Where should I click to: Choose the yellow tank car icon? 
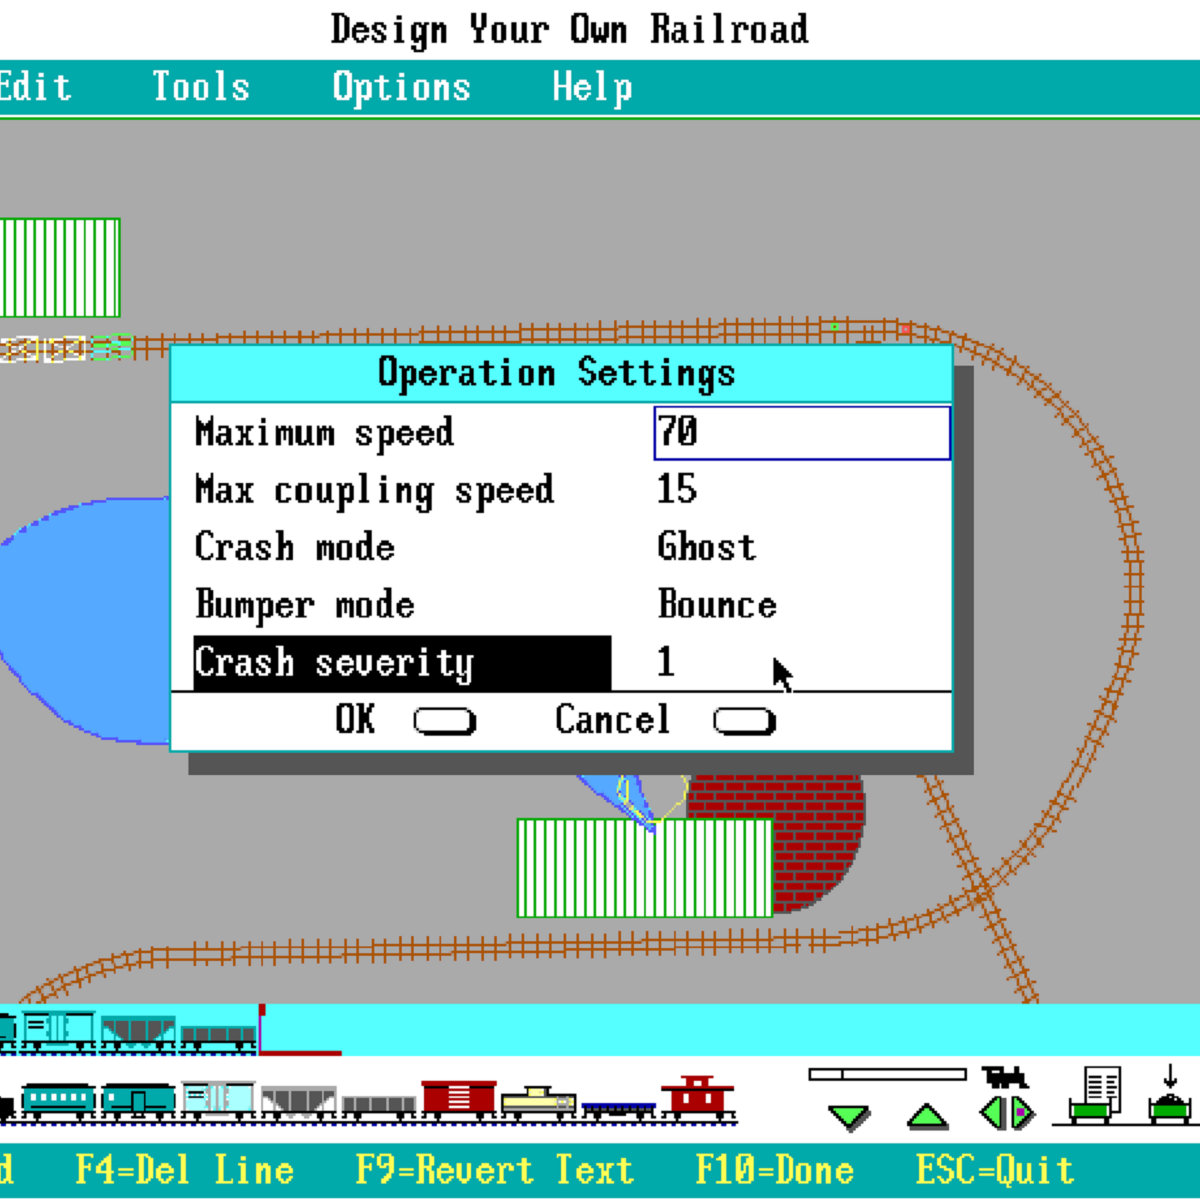click(x=538, y=1102)
